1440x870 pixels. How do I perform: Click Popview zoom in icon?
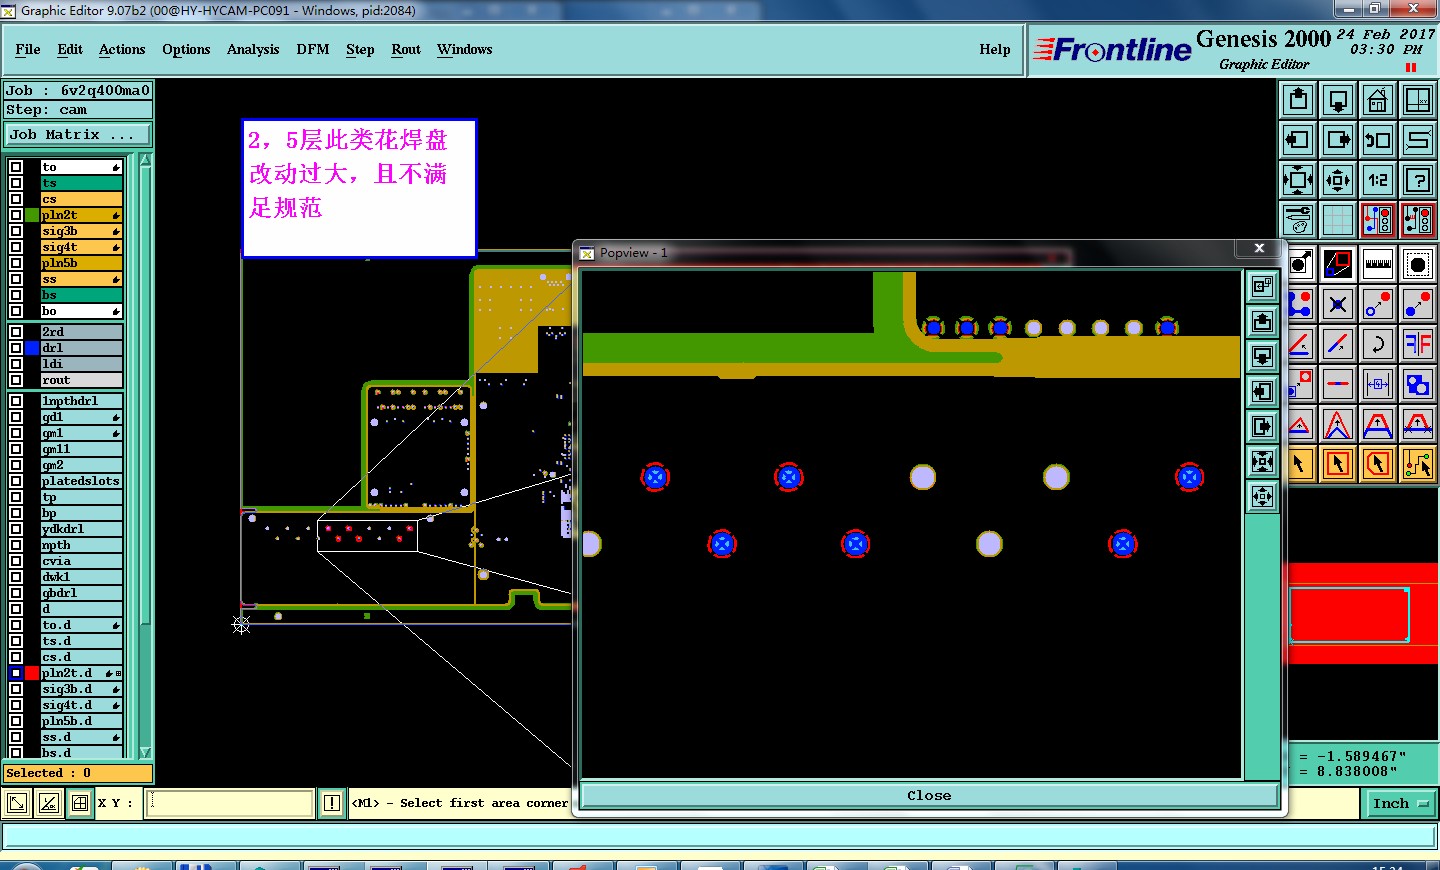1263,462
